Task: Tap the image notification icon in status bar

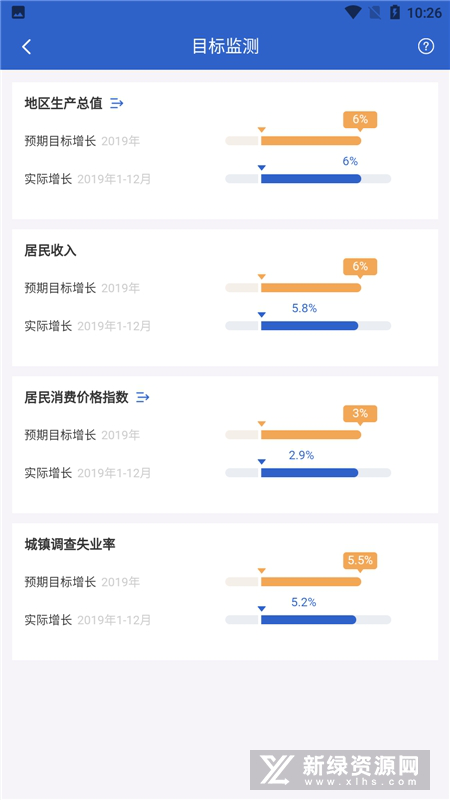Action: pos(18,13)
